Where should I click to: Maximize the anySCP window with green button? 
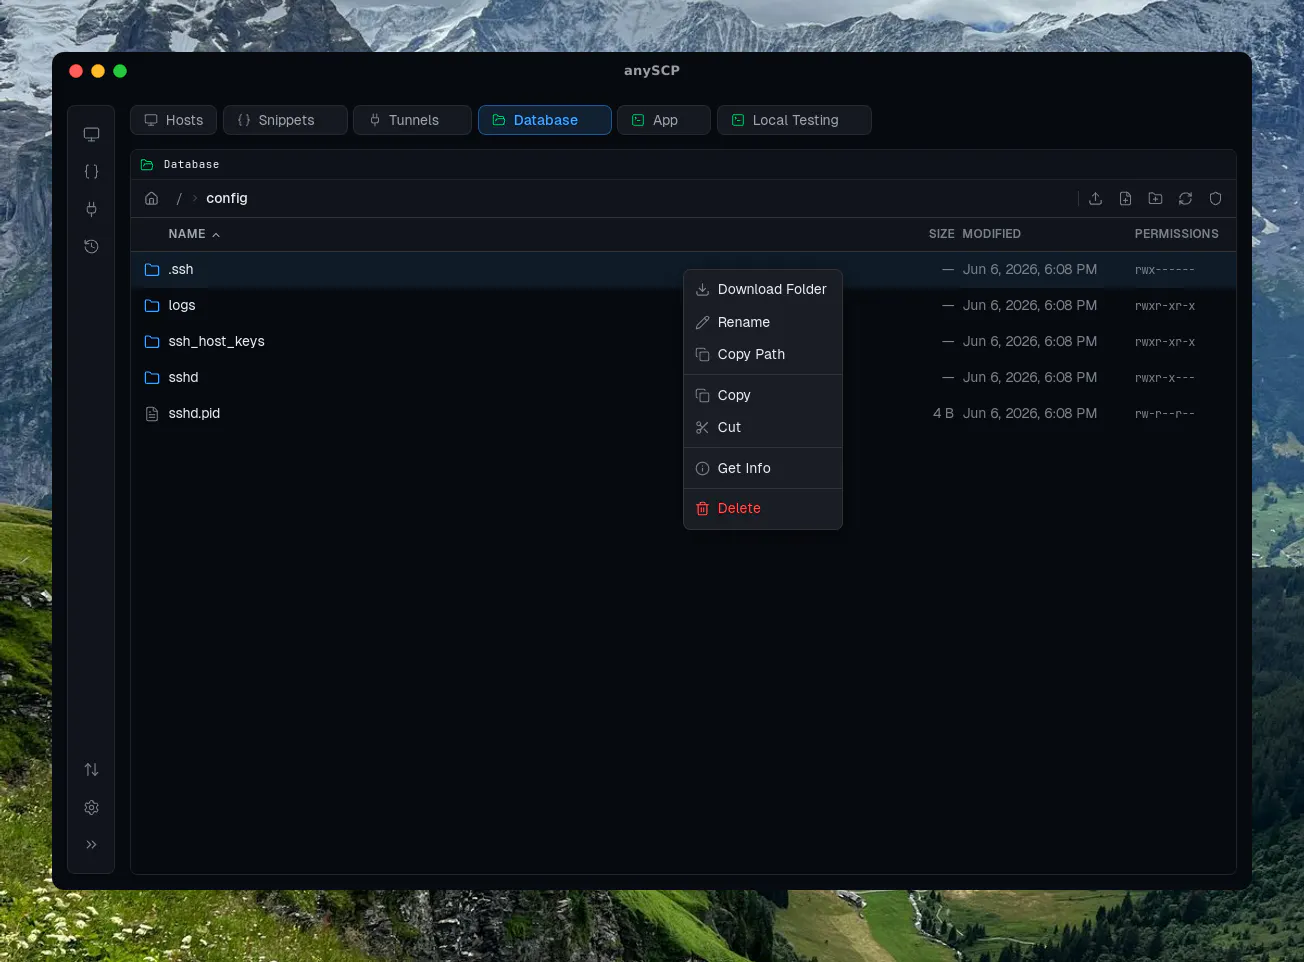[x=120, y=71]
